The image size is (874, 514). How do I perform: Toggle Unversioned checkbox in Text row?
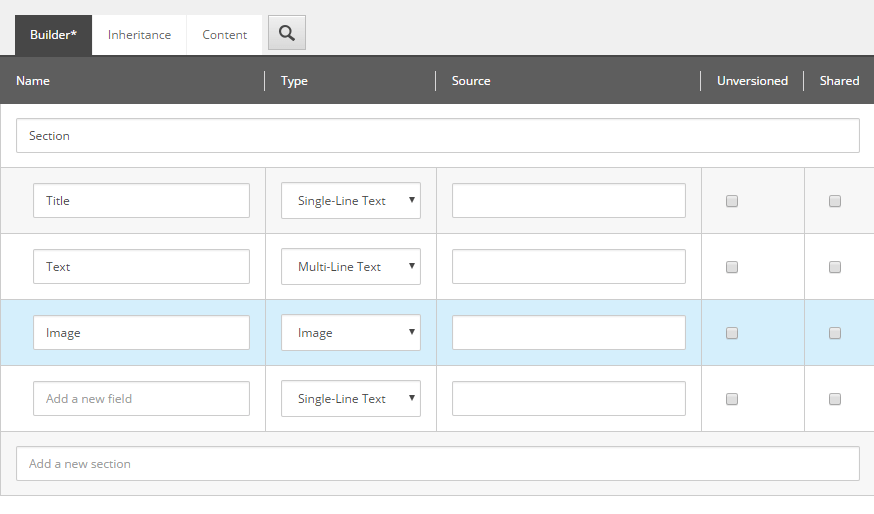732,267
